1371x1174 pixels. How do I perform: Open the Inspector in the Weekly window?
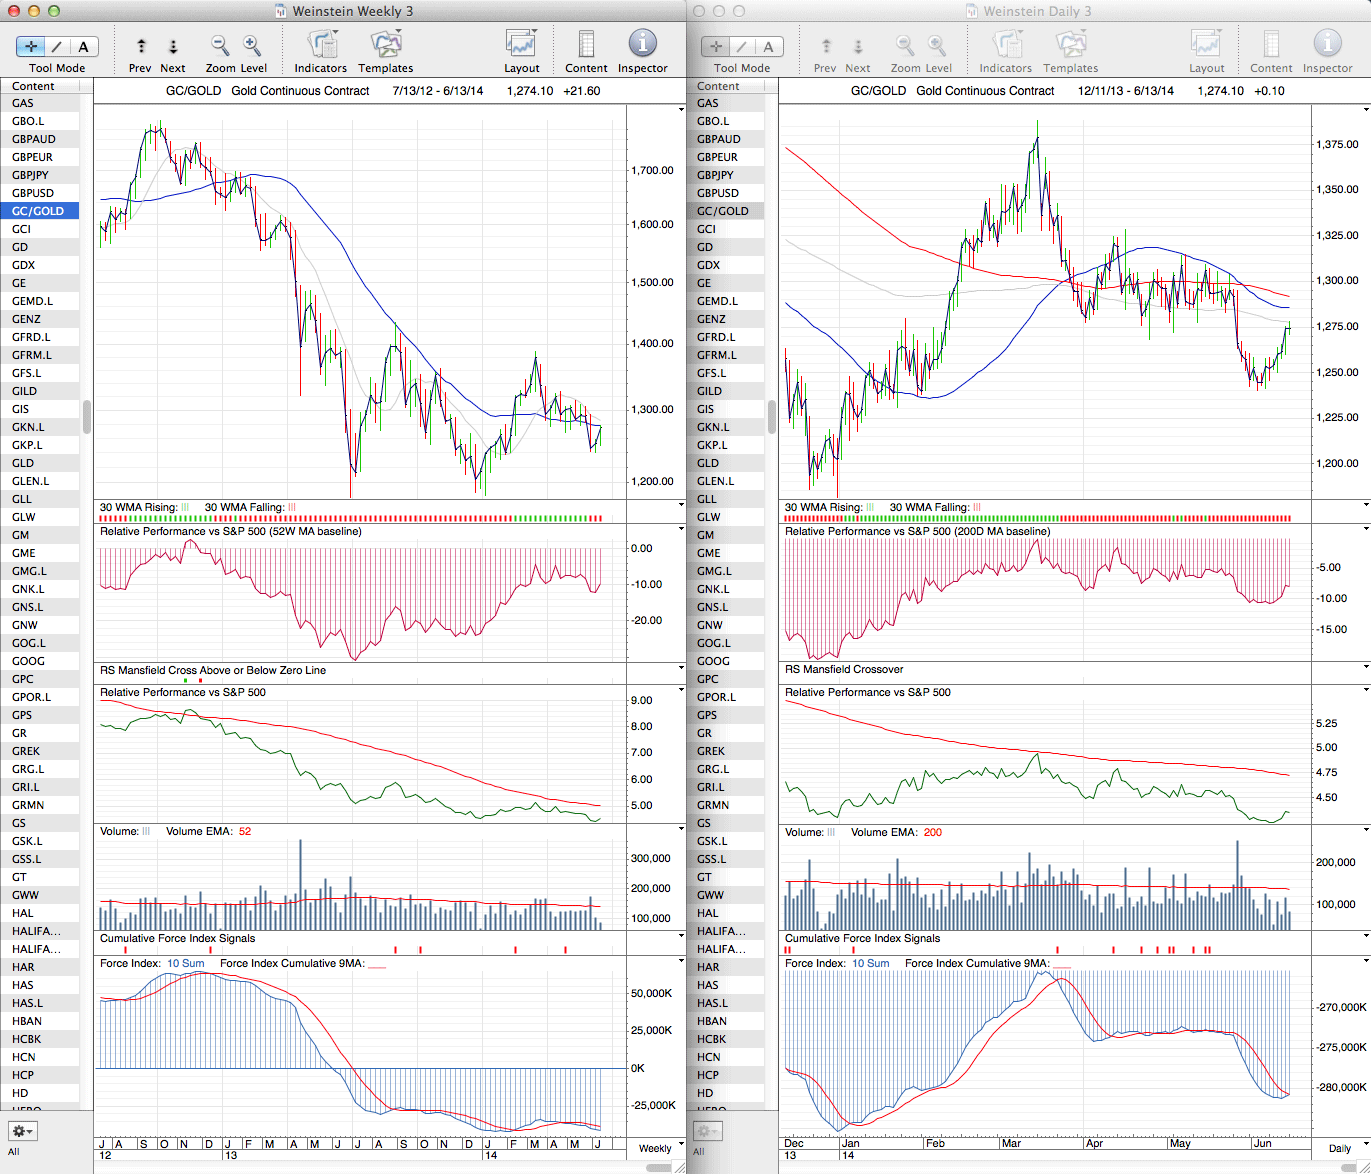[642, 45]
